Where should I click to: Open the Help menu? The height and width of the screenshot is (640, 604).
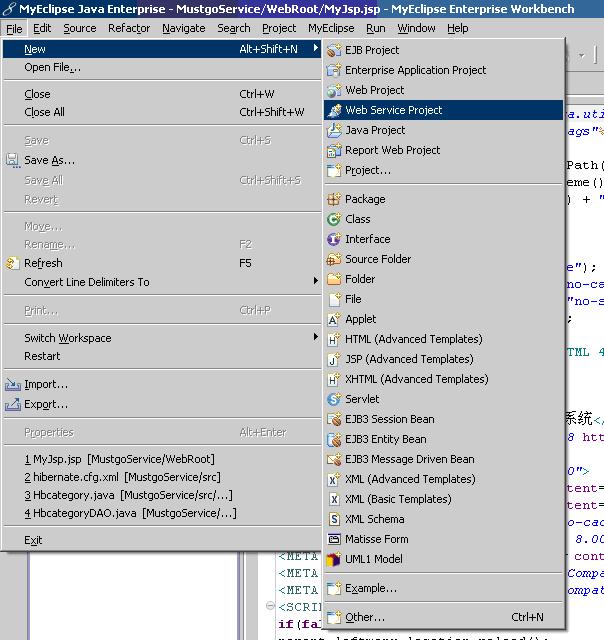457,28
